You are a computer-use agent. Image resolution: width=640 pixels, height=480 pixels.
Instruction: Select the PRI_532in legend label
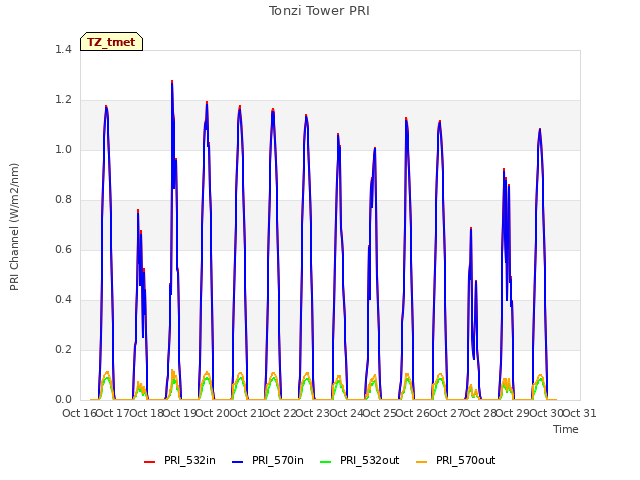coord(190,460)
